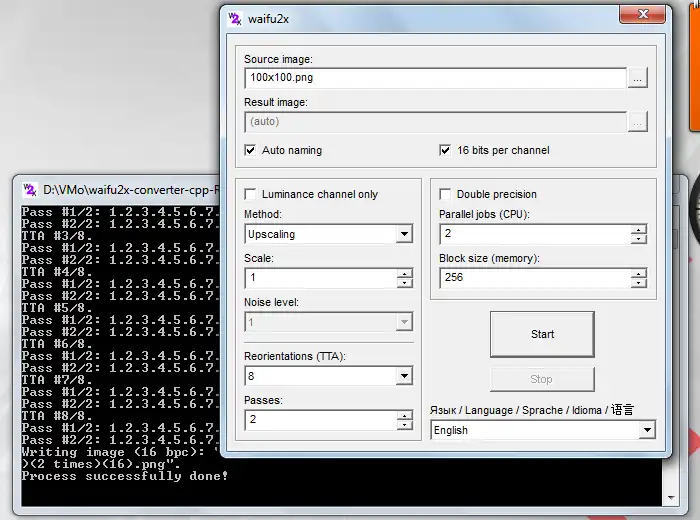Decrease the Scale value with down arrow

404,283
